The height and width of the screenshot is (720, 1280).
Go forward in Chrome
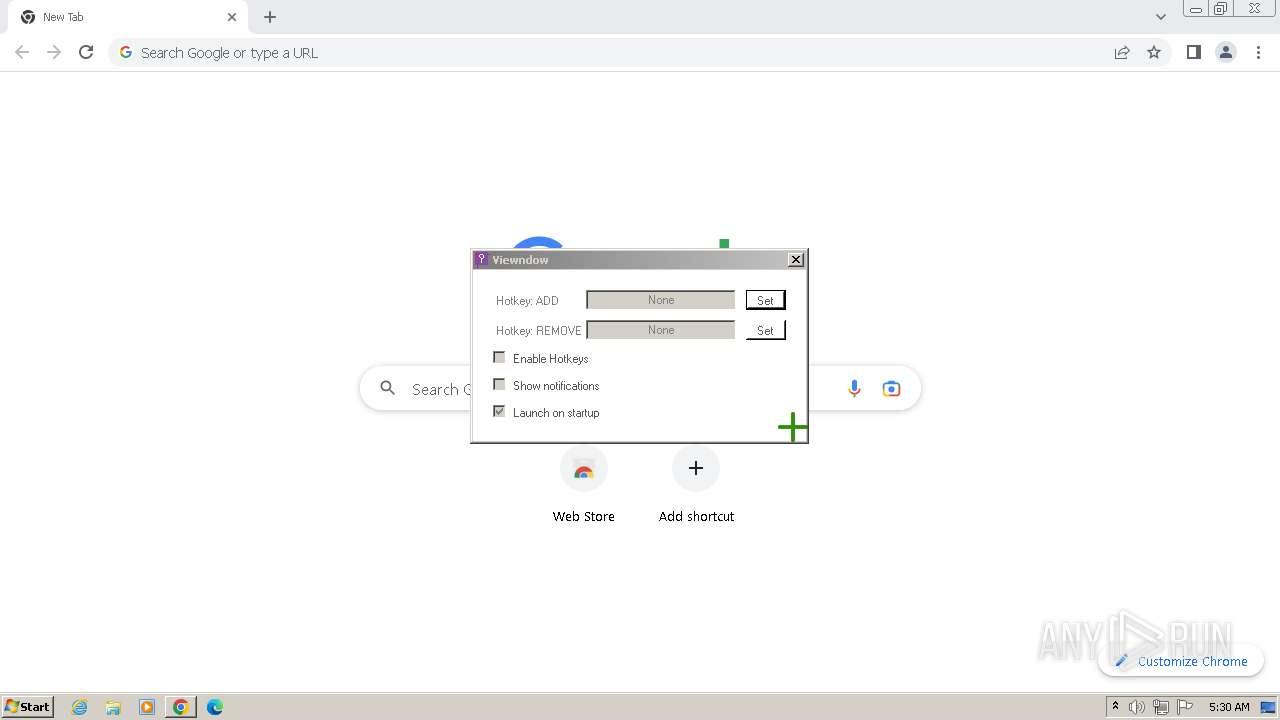pyautogui.click(x=54, y=52)
